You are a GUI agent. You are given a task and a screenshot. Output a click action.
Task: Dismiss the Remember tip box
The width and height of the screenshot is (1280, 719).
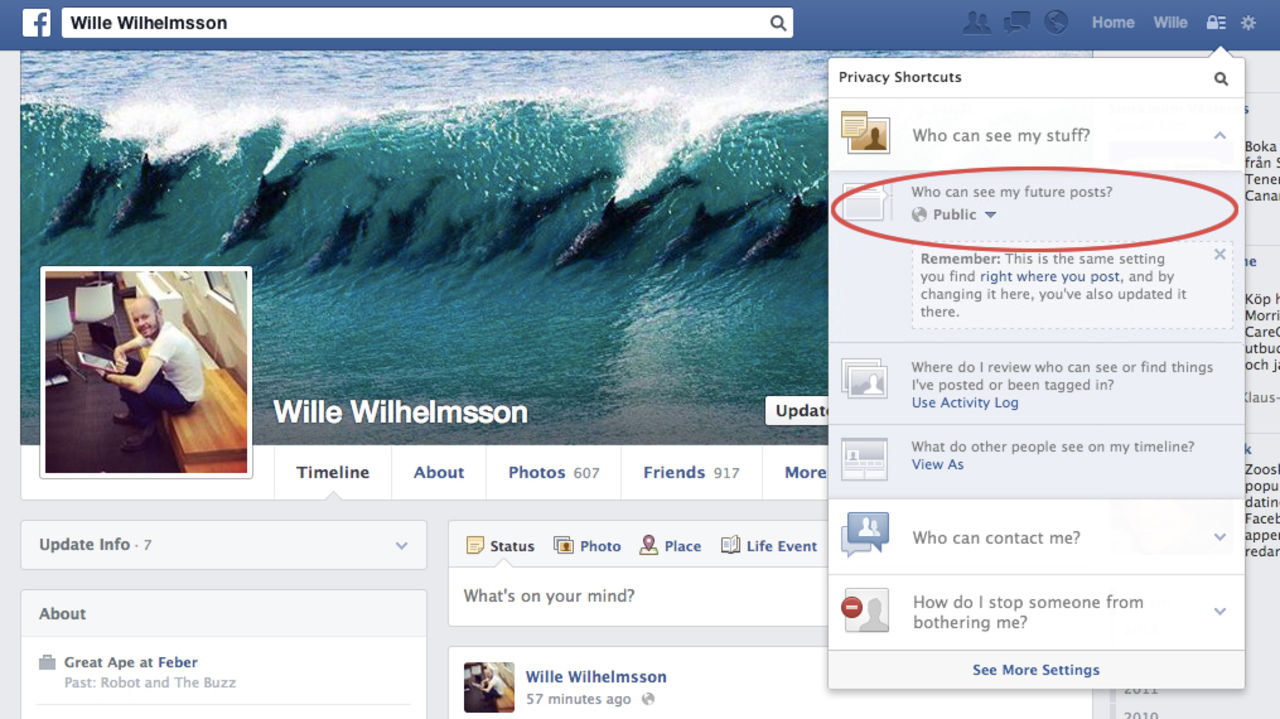coord(1219,255)
